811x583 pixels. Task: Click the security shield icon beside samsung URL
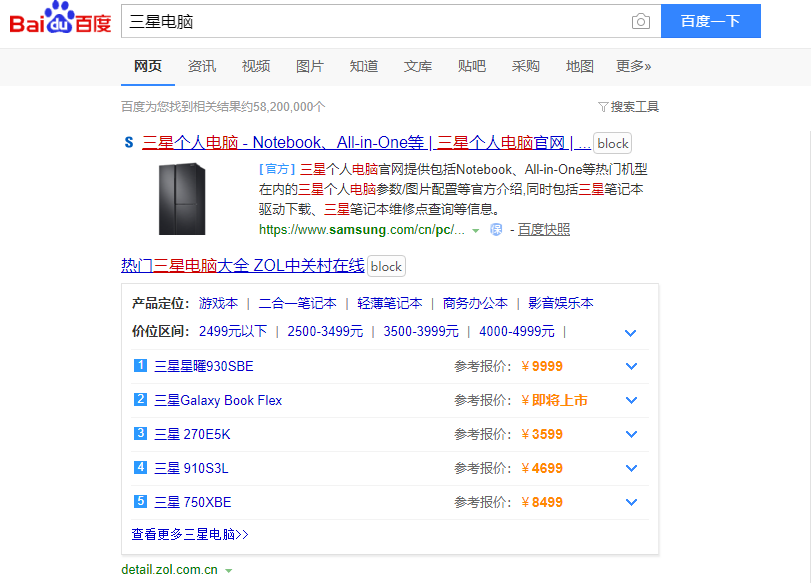[x=496, y=230]
